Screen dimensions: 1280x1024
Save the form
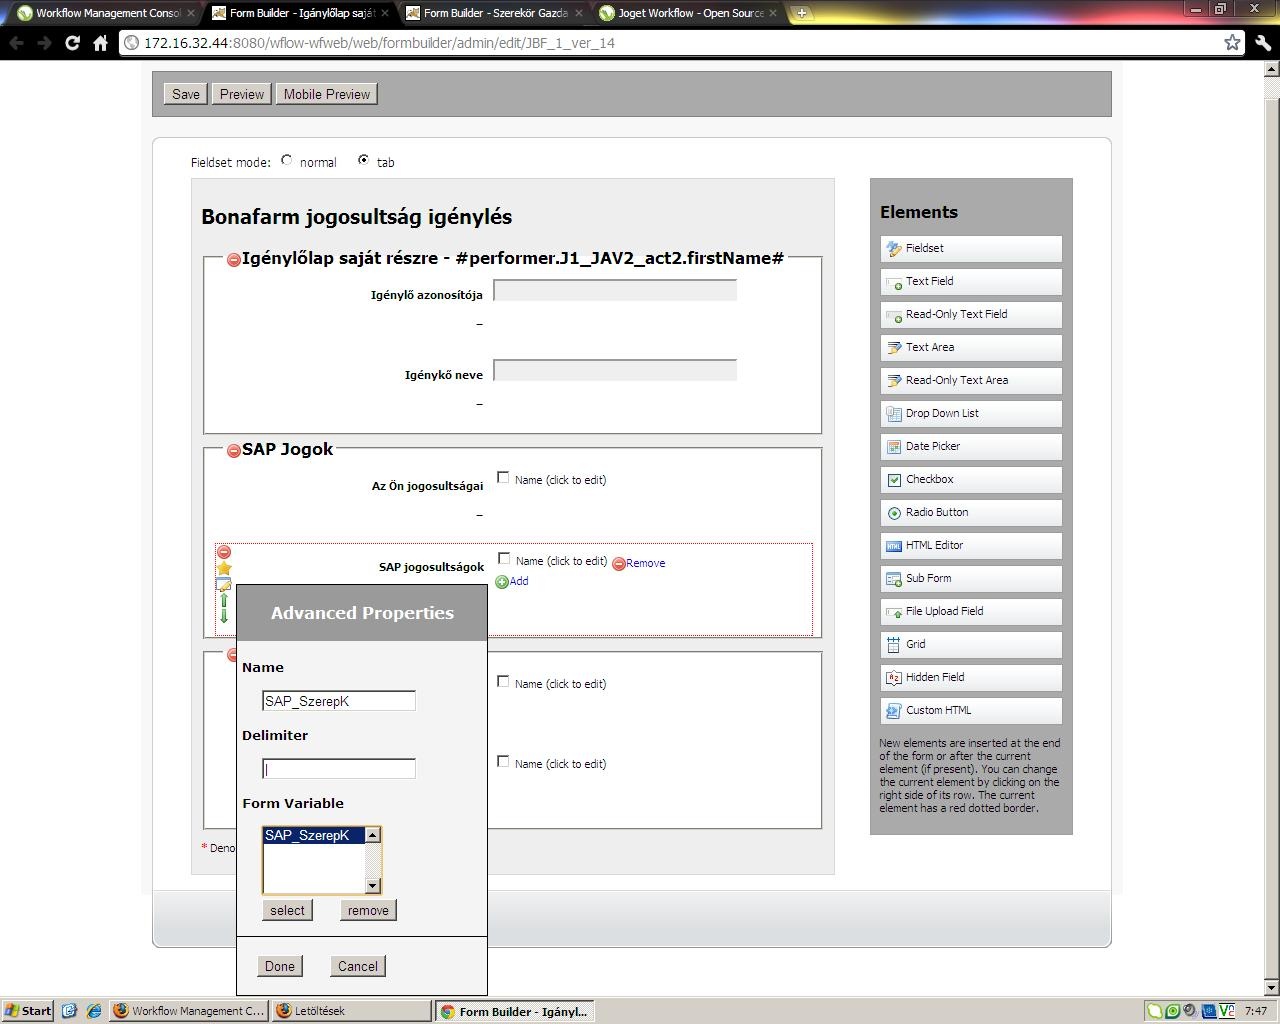186,94
